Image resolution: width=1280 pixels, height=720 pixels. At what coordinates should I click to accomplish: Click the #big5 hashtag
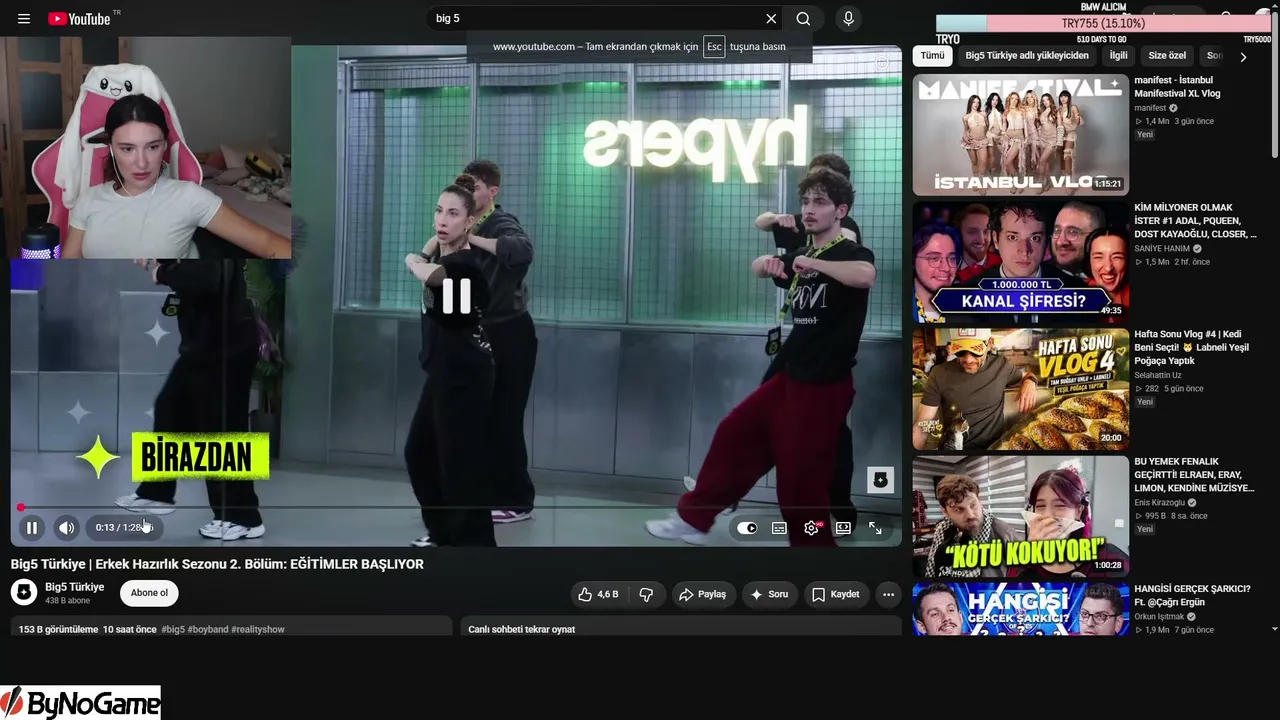point(173,629)
